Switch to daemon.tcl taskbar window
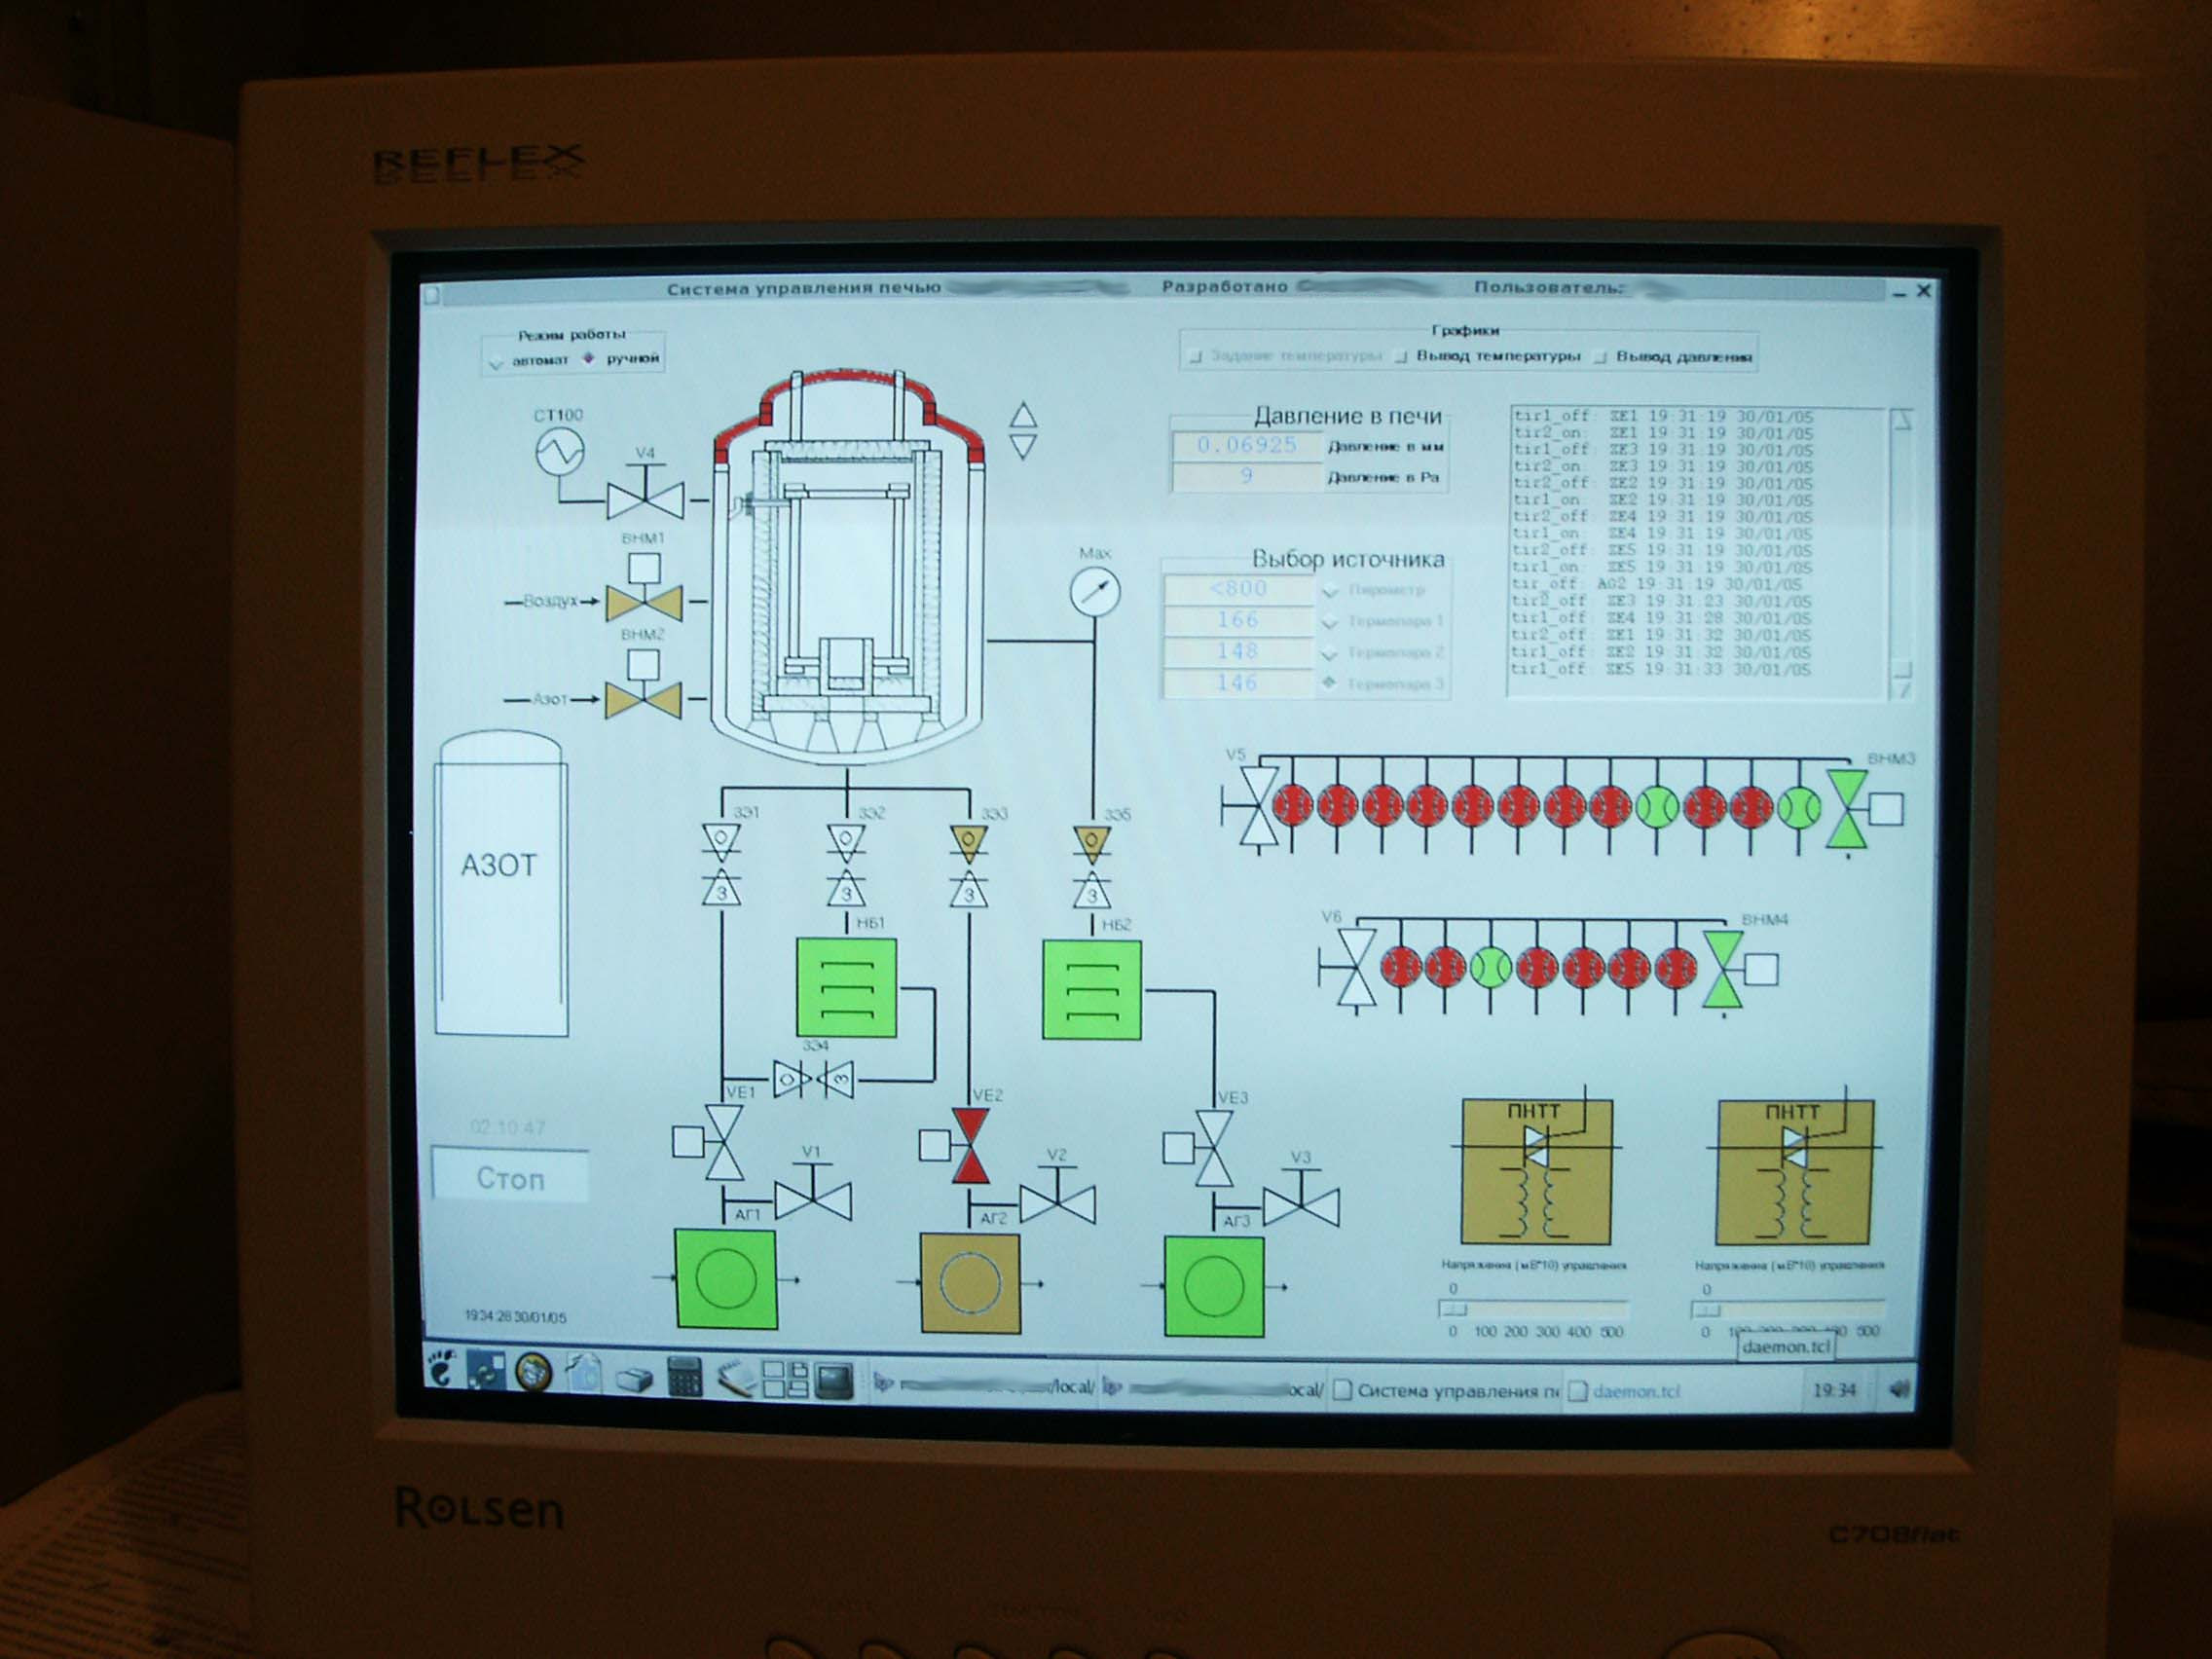The height and width of the screenshot is (1659, 2212). pos(1635,1391)
